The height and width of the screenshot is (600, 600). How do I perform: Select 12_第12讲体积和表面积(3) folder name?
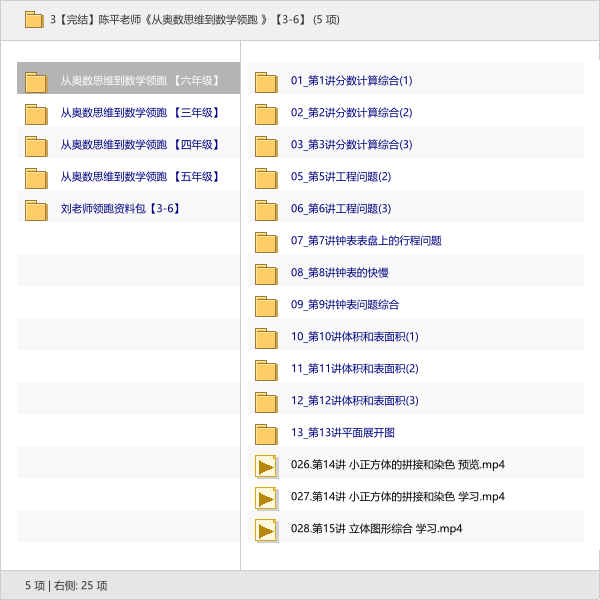point(355,401)
